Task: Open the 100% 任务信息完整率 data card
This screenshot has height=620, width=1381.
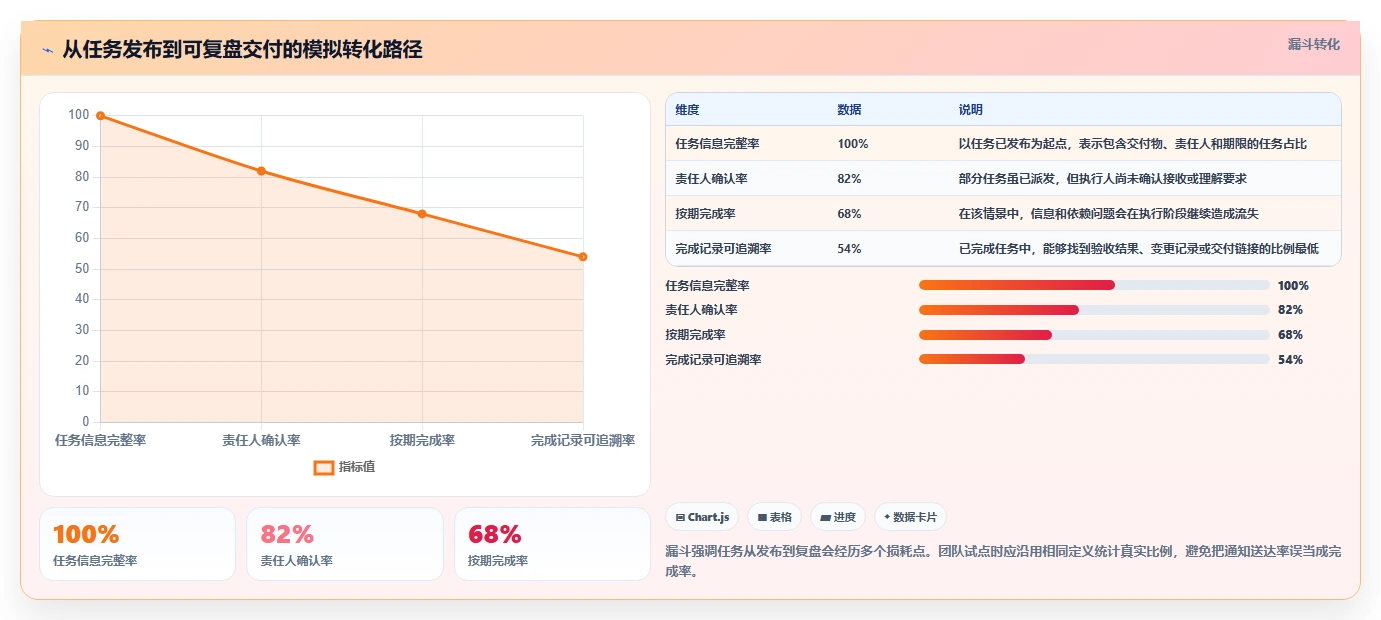Action: 137,544
